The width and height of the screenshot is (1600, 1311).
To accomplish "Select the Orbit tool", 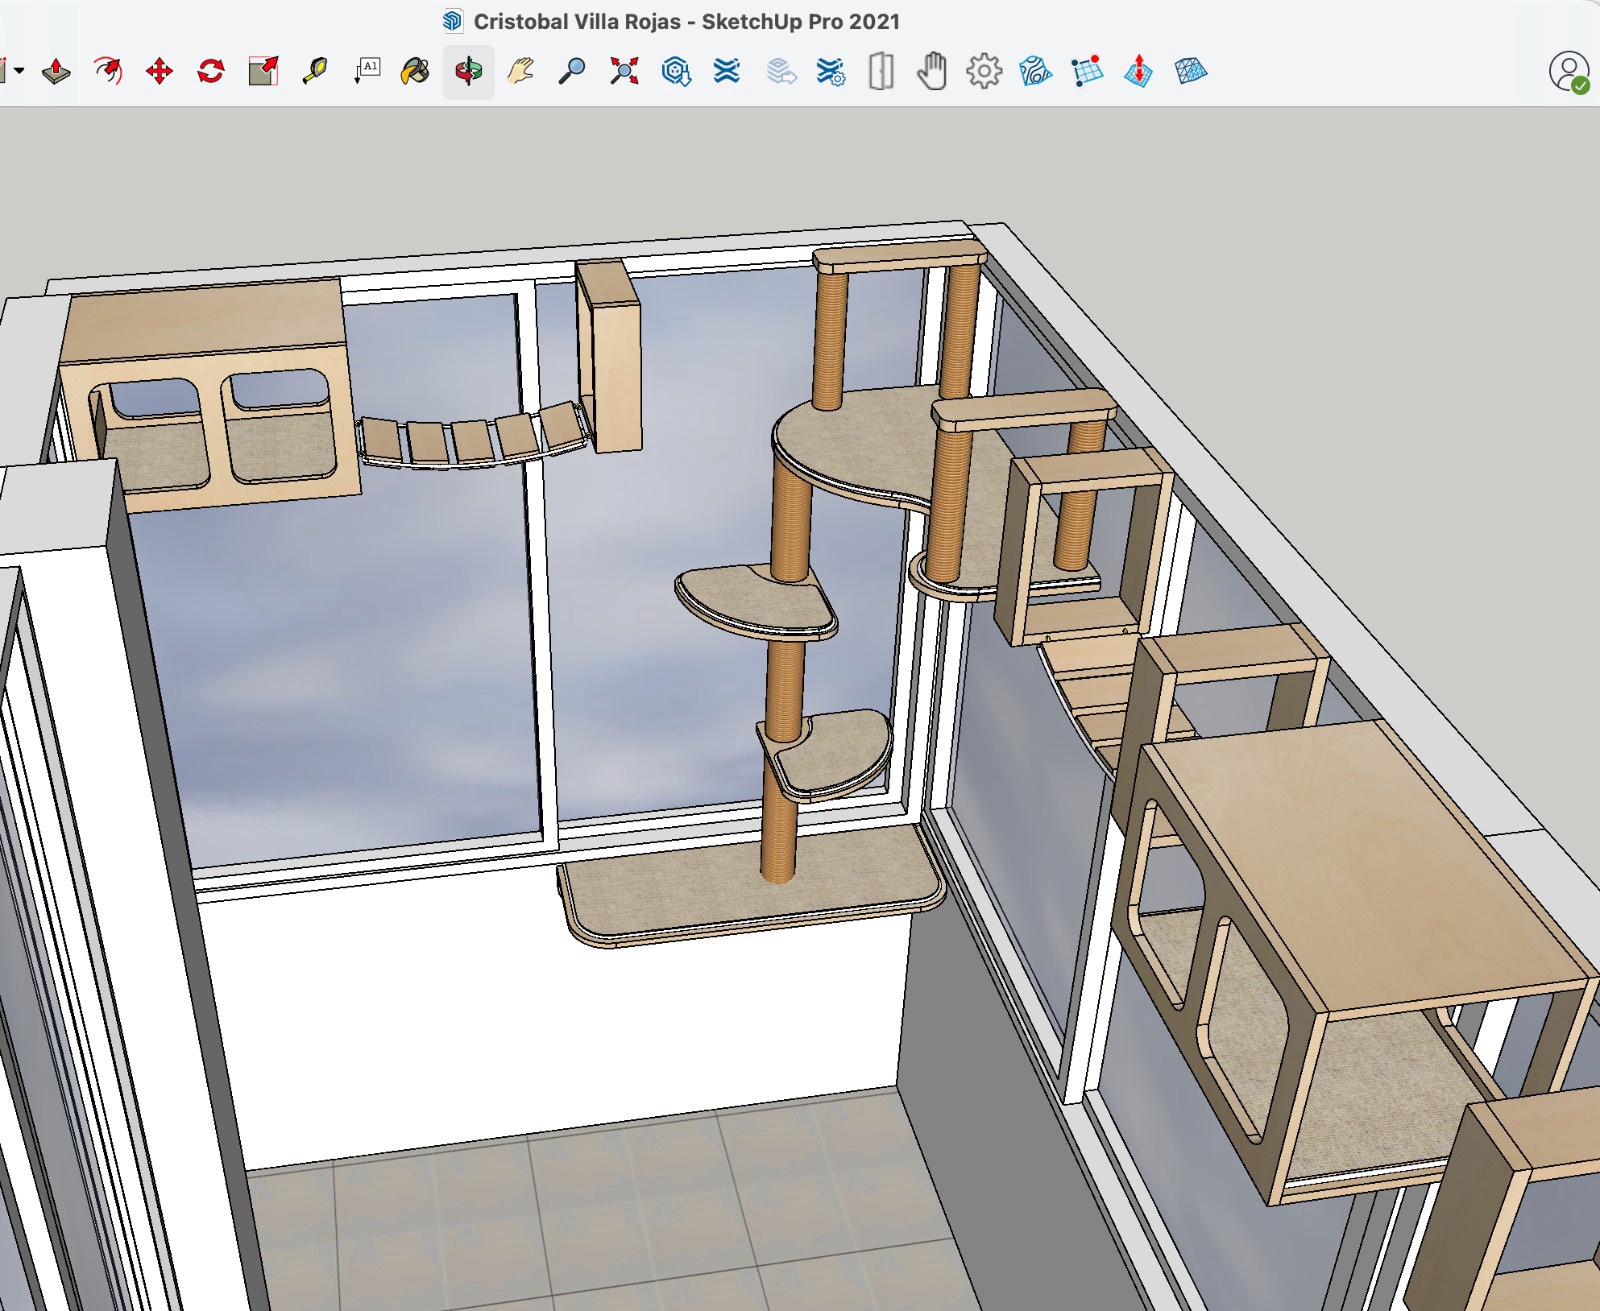I will [469, 71].
